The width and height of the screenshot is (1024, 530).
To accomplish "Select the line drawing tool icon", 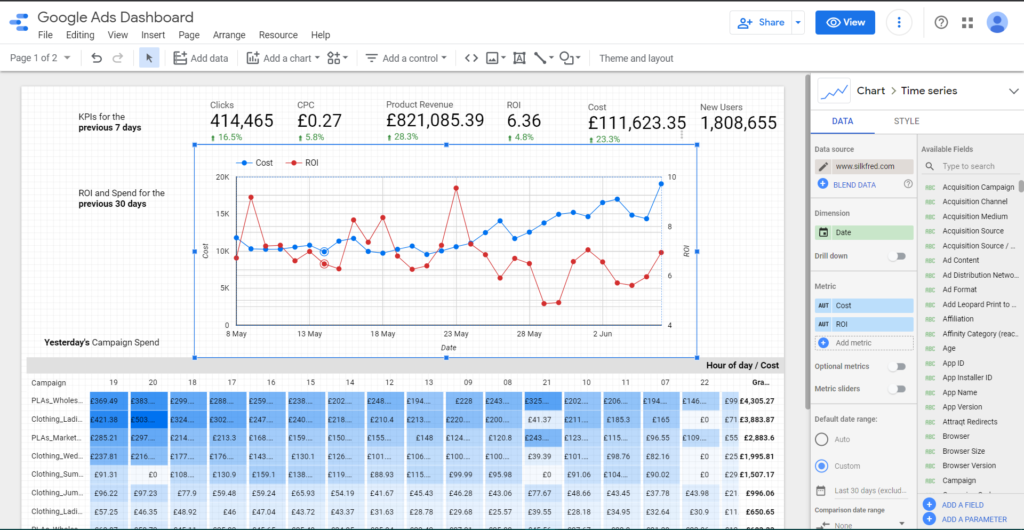I will click(540, 58).
